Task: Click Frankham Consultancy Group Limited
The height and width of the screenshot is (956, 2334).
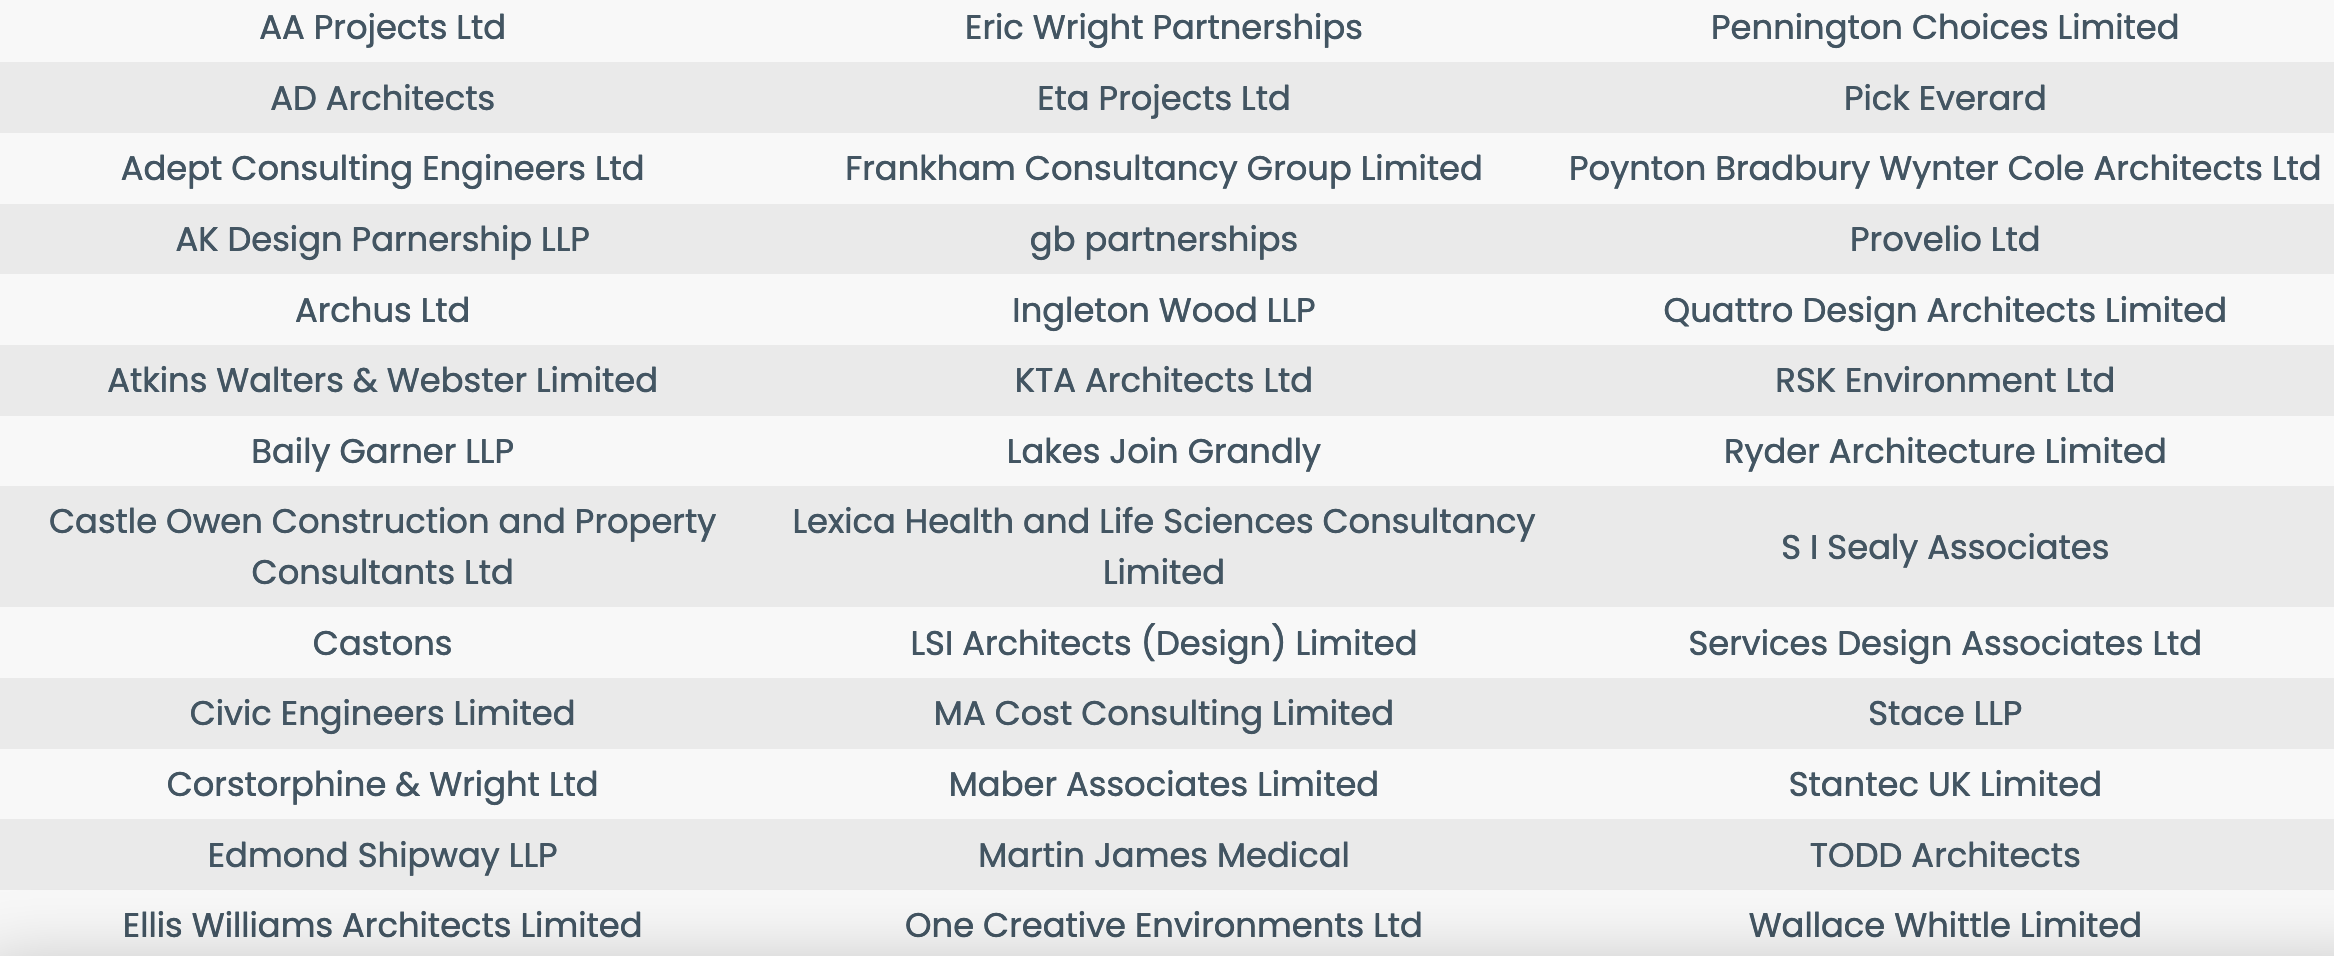Action: (x=1163, y=169)
